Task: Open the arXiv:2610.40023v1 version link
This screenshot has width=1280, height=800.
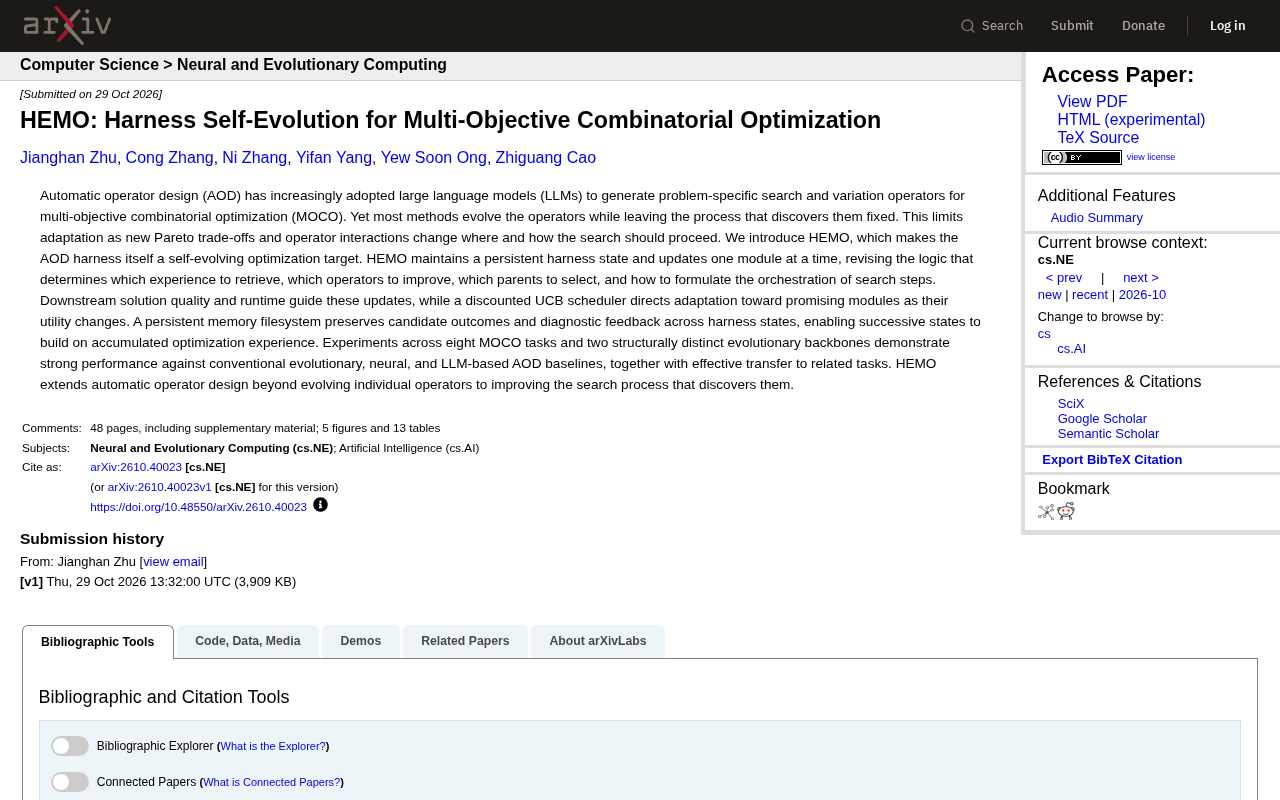Action: click(160, 487)
